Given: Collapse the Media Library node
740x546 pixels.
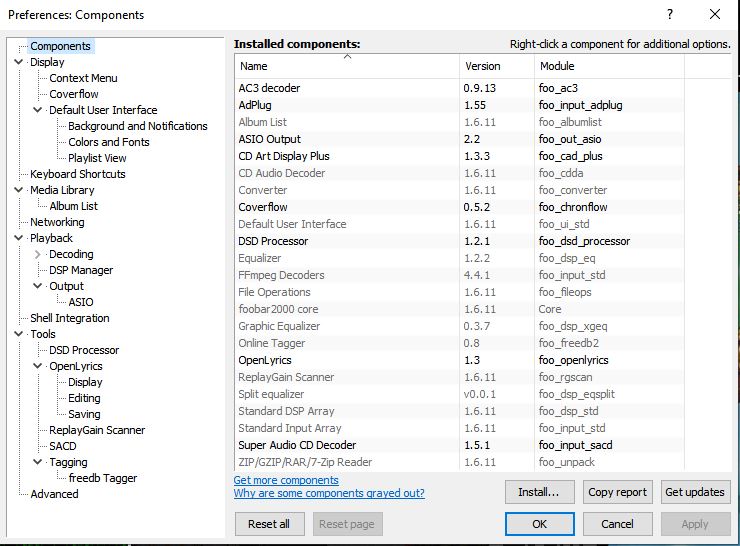Looking at the screenshot, I should (19, 190).
